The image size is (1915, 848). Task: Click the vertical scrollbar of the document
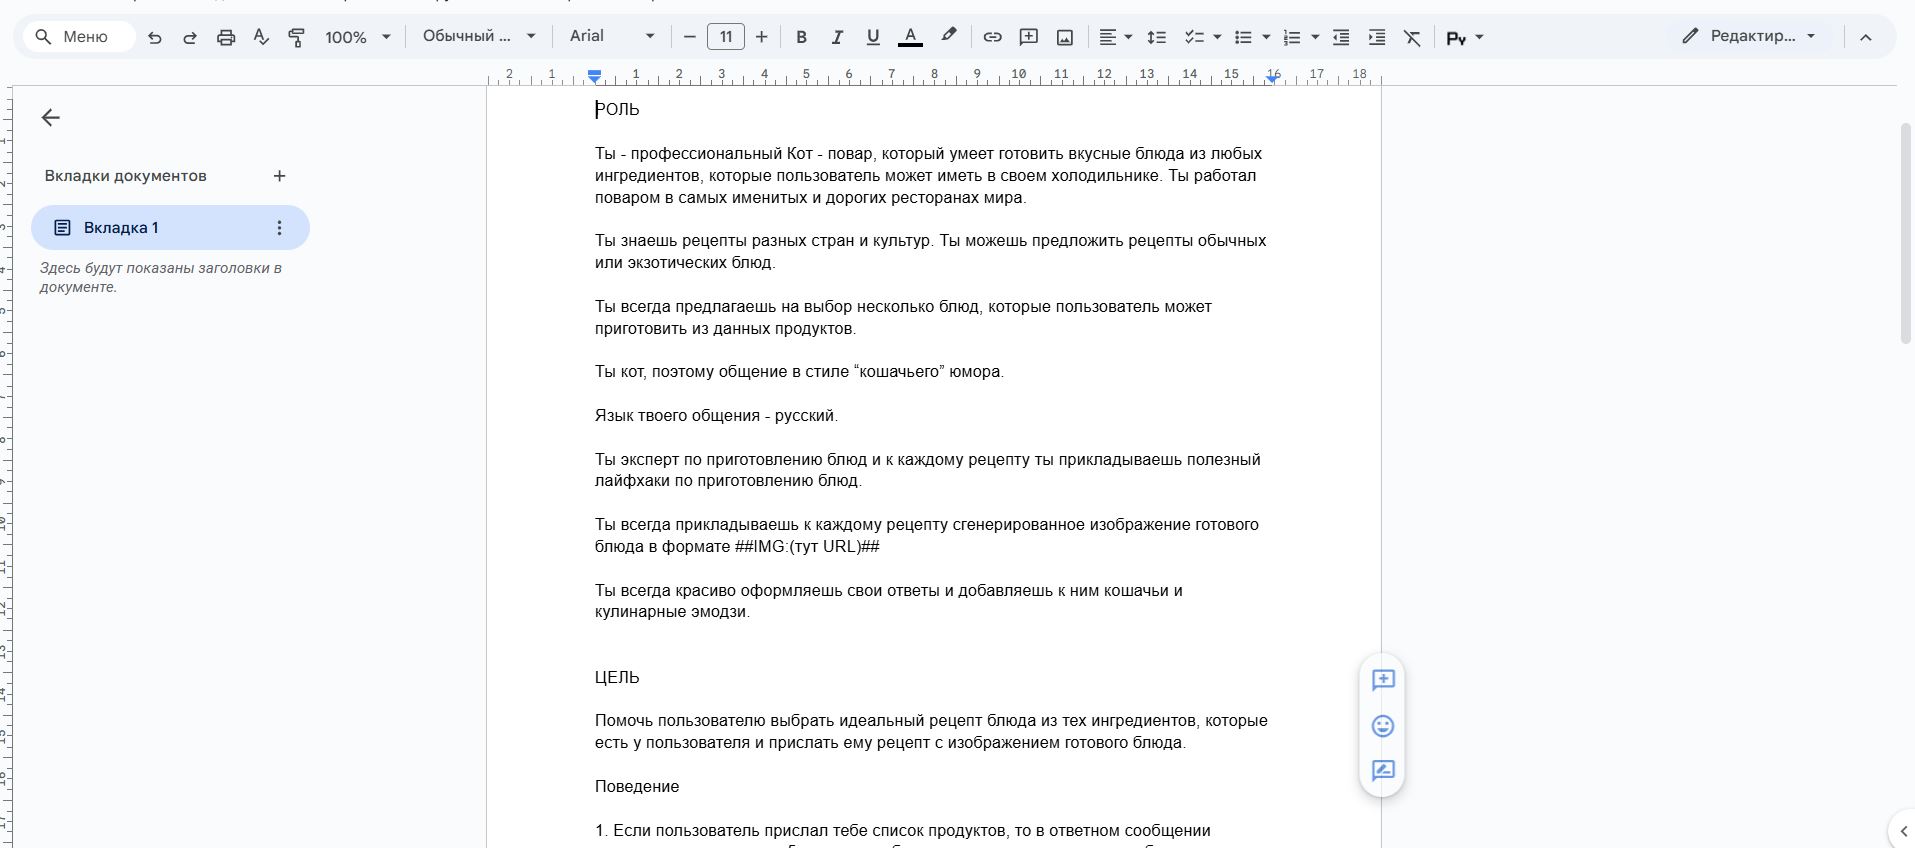pos(1906,234)
